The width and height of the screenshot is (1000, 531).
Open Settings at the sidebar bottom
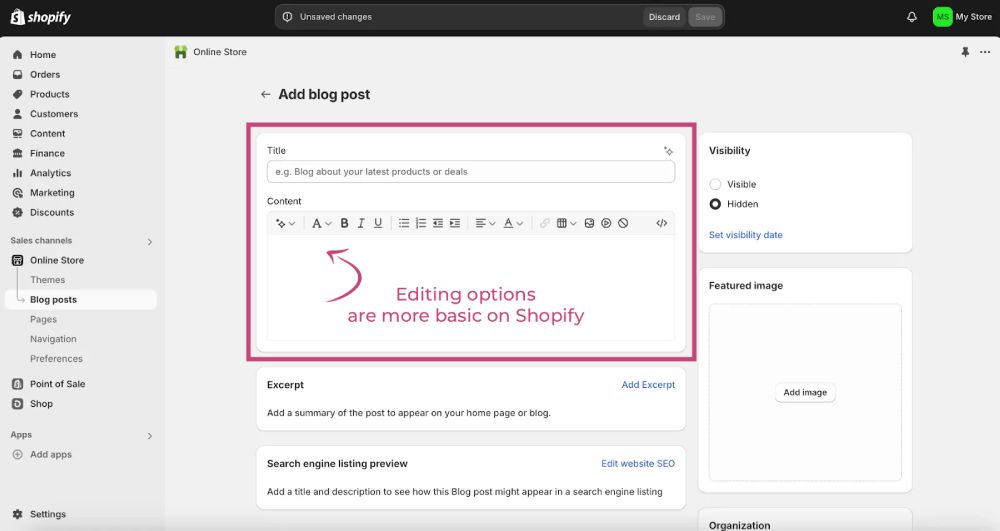coord(48,514)
